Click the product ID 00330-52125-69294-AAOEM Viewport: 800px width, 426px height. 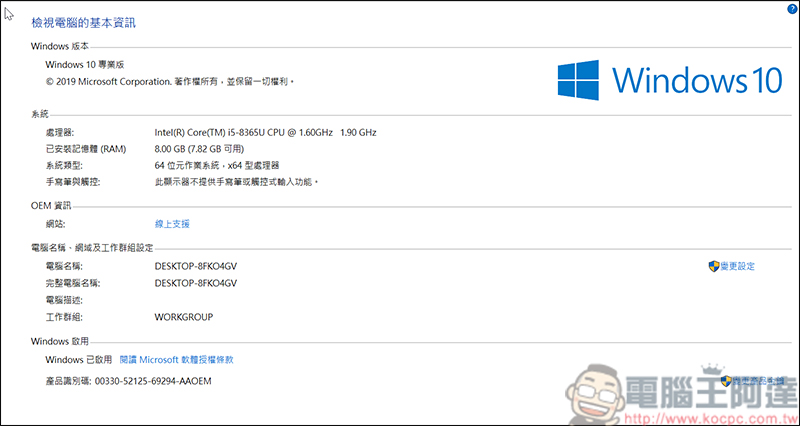153,381
